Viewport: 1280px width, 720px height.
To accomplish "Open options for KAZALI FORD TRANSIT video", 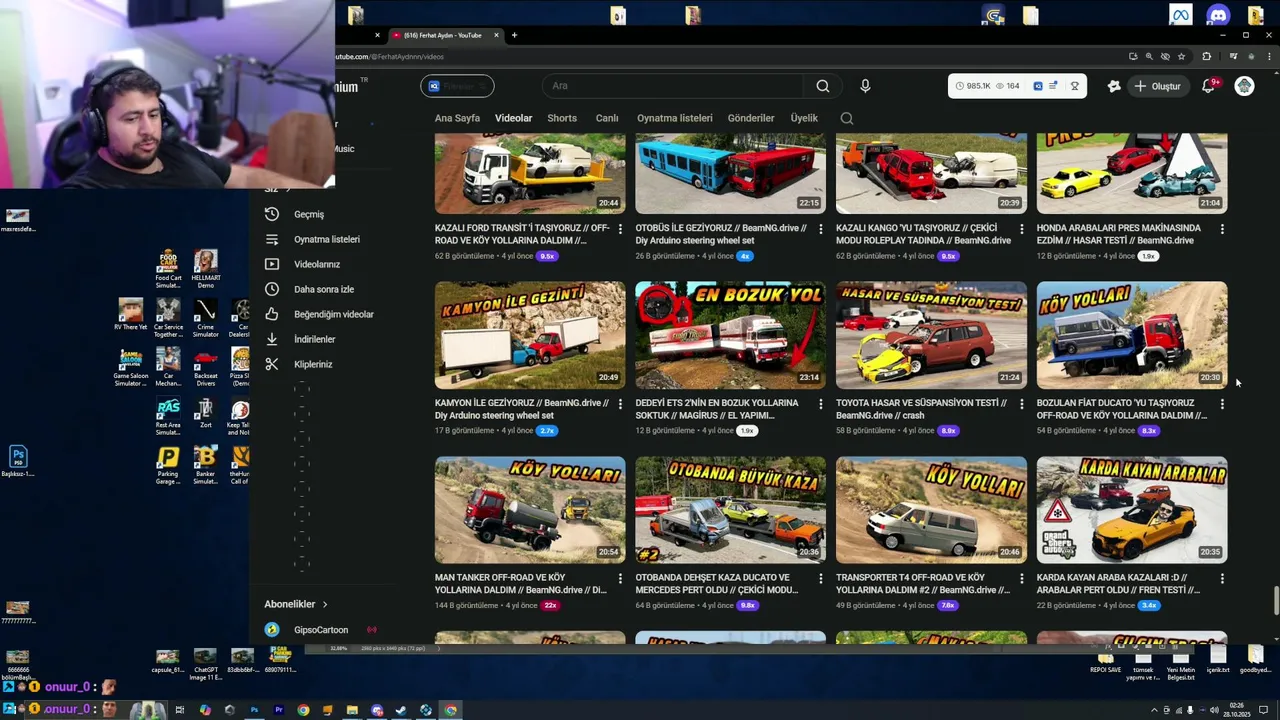I will (620, 230).
